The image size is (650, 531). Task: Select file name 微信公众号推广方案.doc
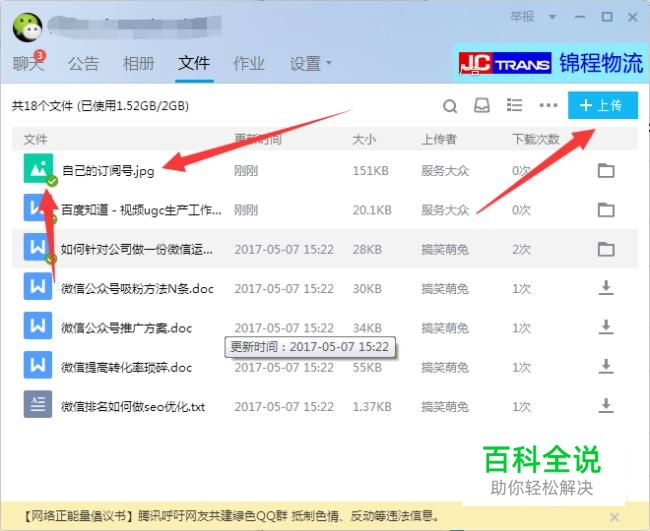click(x=126, y=328)
